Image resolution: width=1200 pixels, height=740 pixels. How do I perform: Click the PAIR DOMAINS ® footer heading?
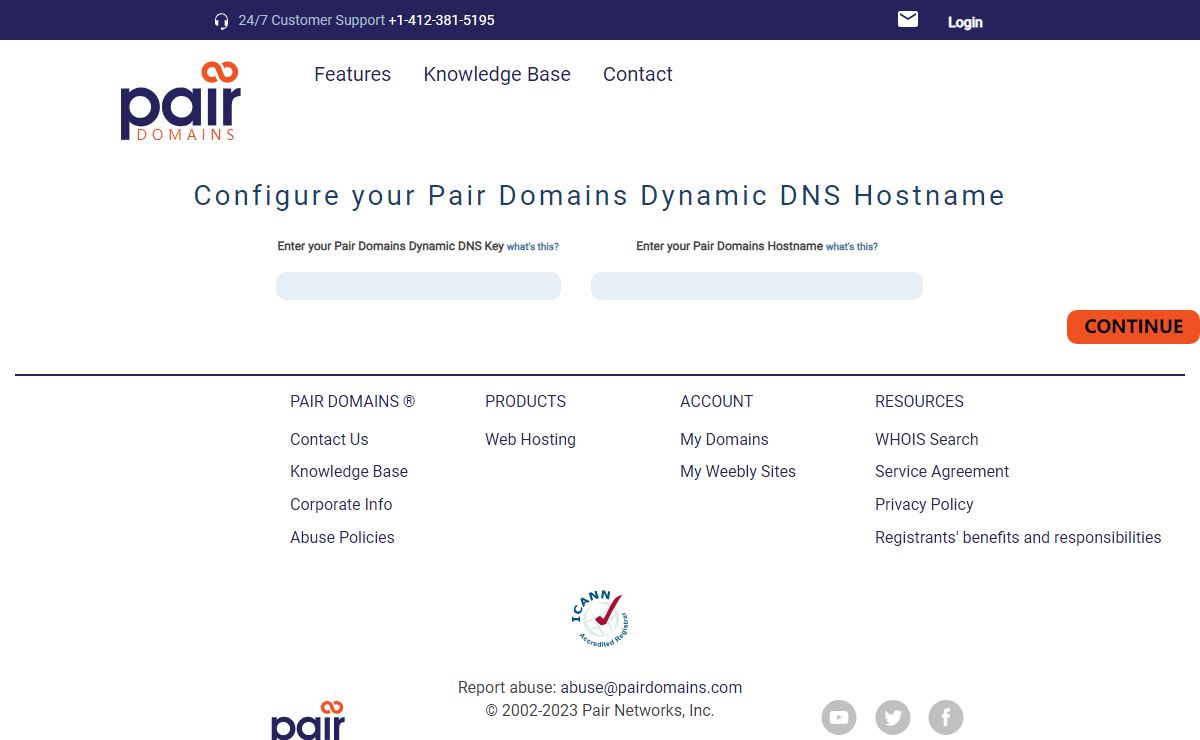tap(352, 401)
